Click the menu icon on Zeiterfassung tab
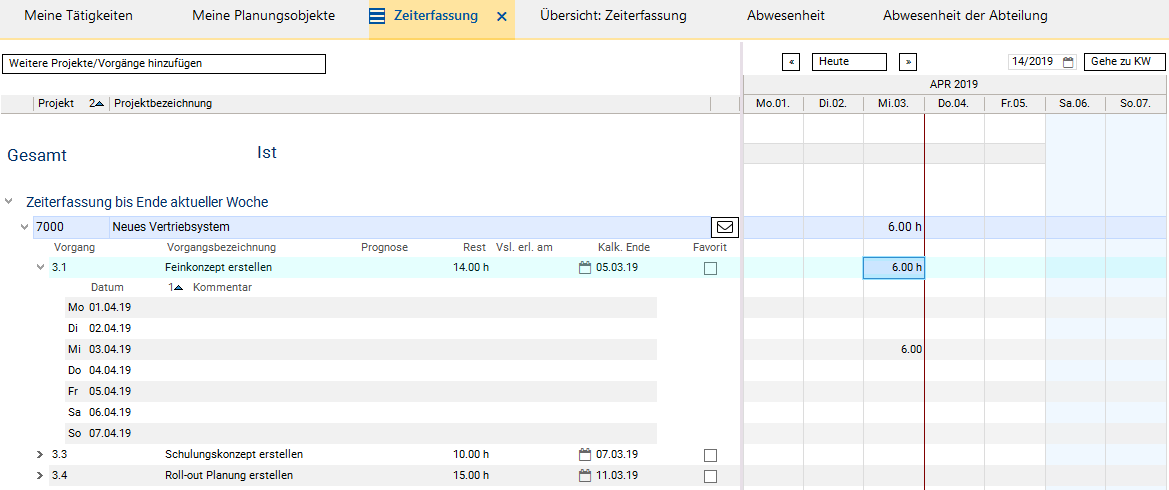The image size is (1169, 490). [x=377, y=16]
